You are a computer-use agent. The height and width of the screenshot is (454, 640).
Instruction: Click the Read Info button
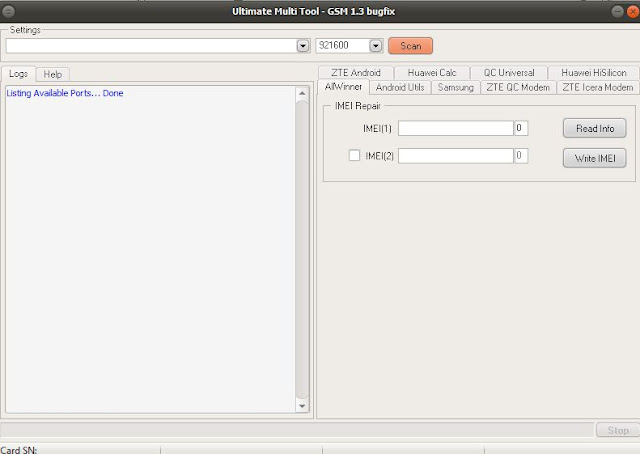[595, 128]
